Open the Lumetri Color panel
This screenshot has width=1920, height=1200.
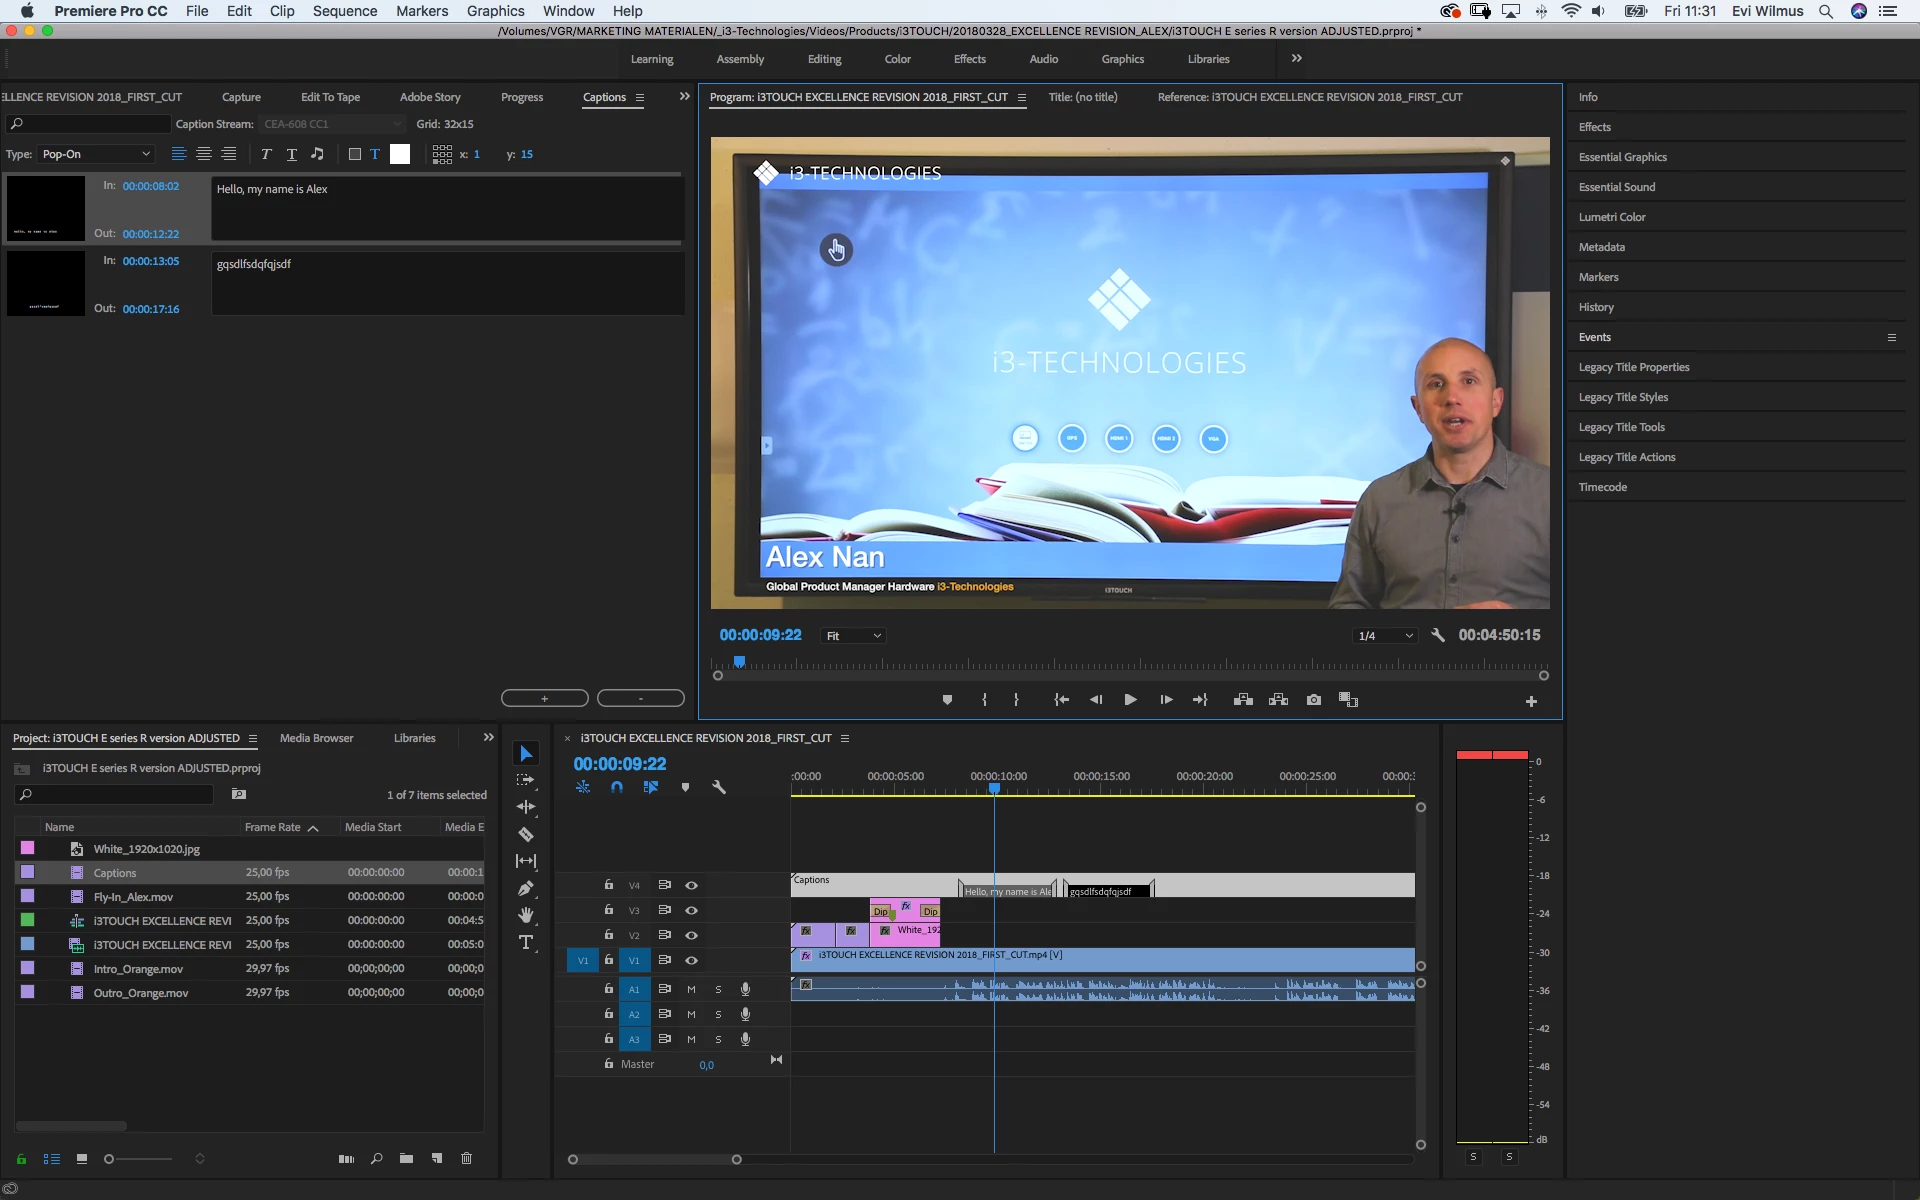[x=1611, y=217]
